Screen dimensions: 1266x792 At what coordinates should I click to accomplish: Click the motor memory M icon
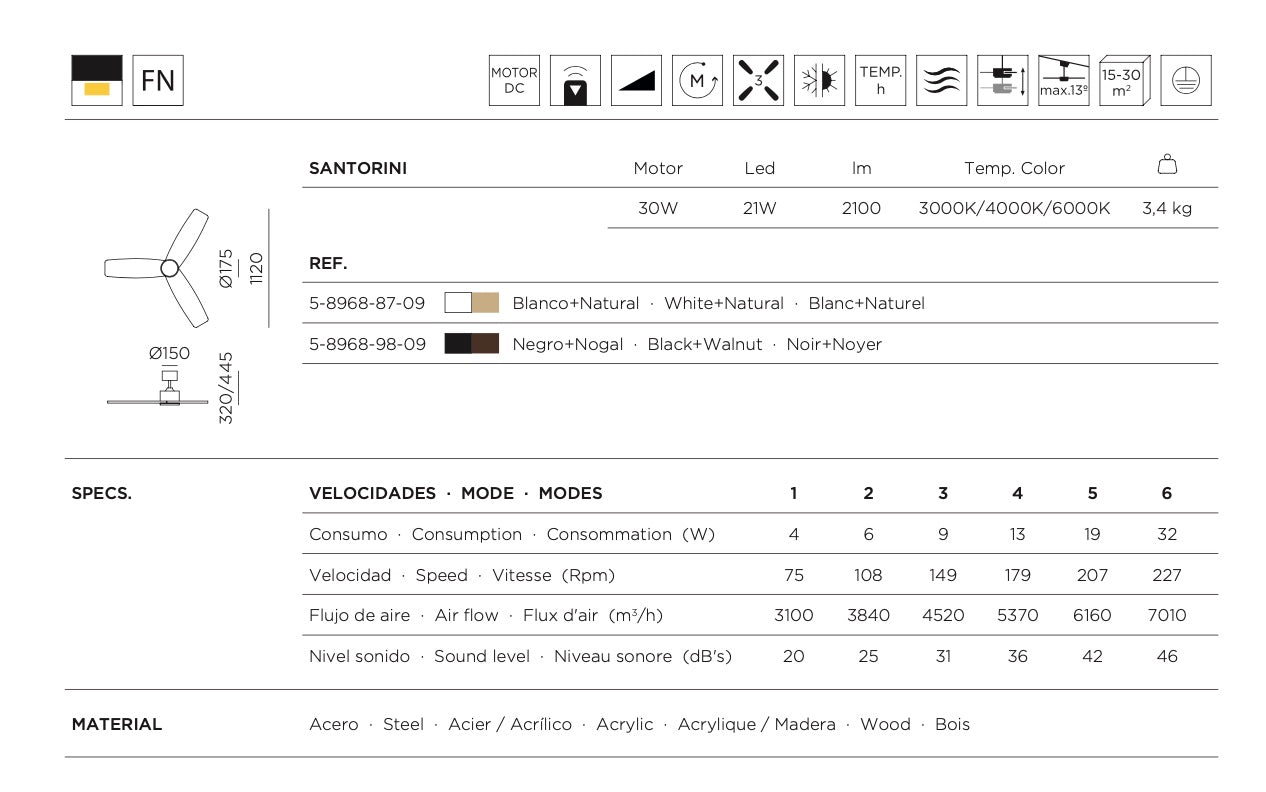697,81
